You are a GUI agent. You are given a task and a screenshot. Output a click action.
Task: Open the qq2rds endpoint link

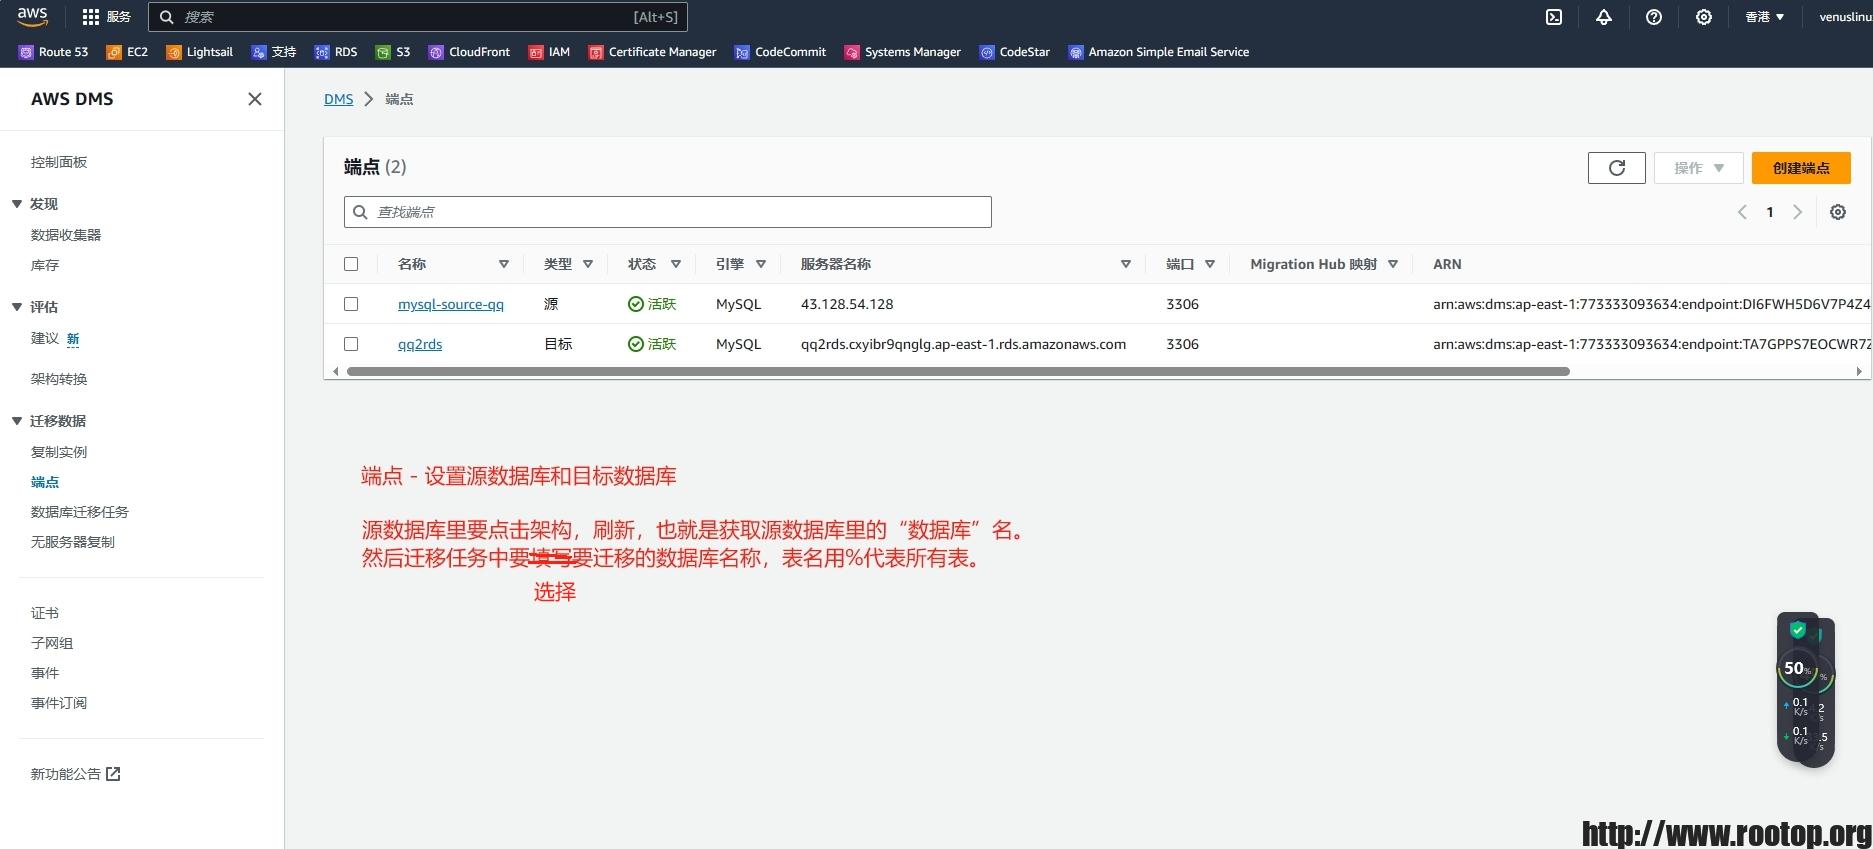click(420, 344)
